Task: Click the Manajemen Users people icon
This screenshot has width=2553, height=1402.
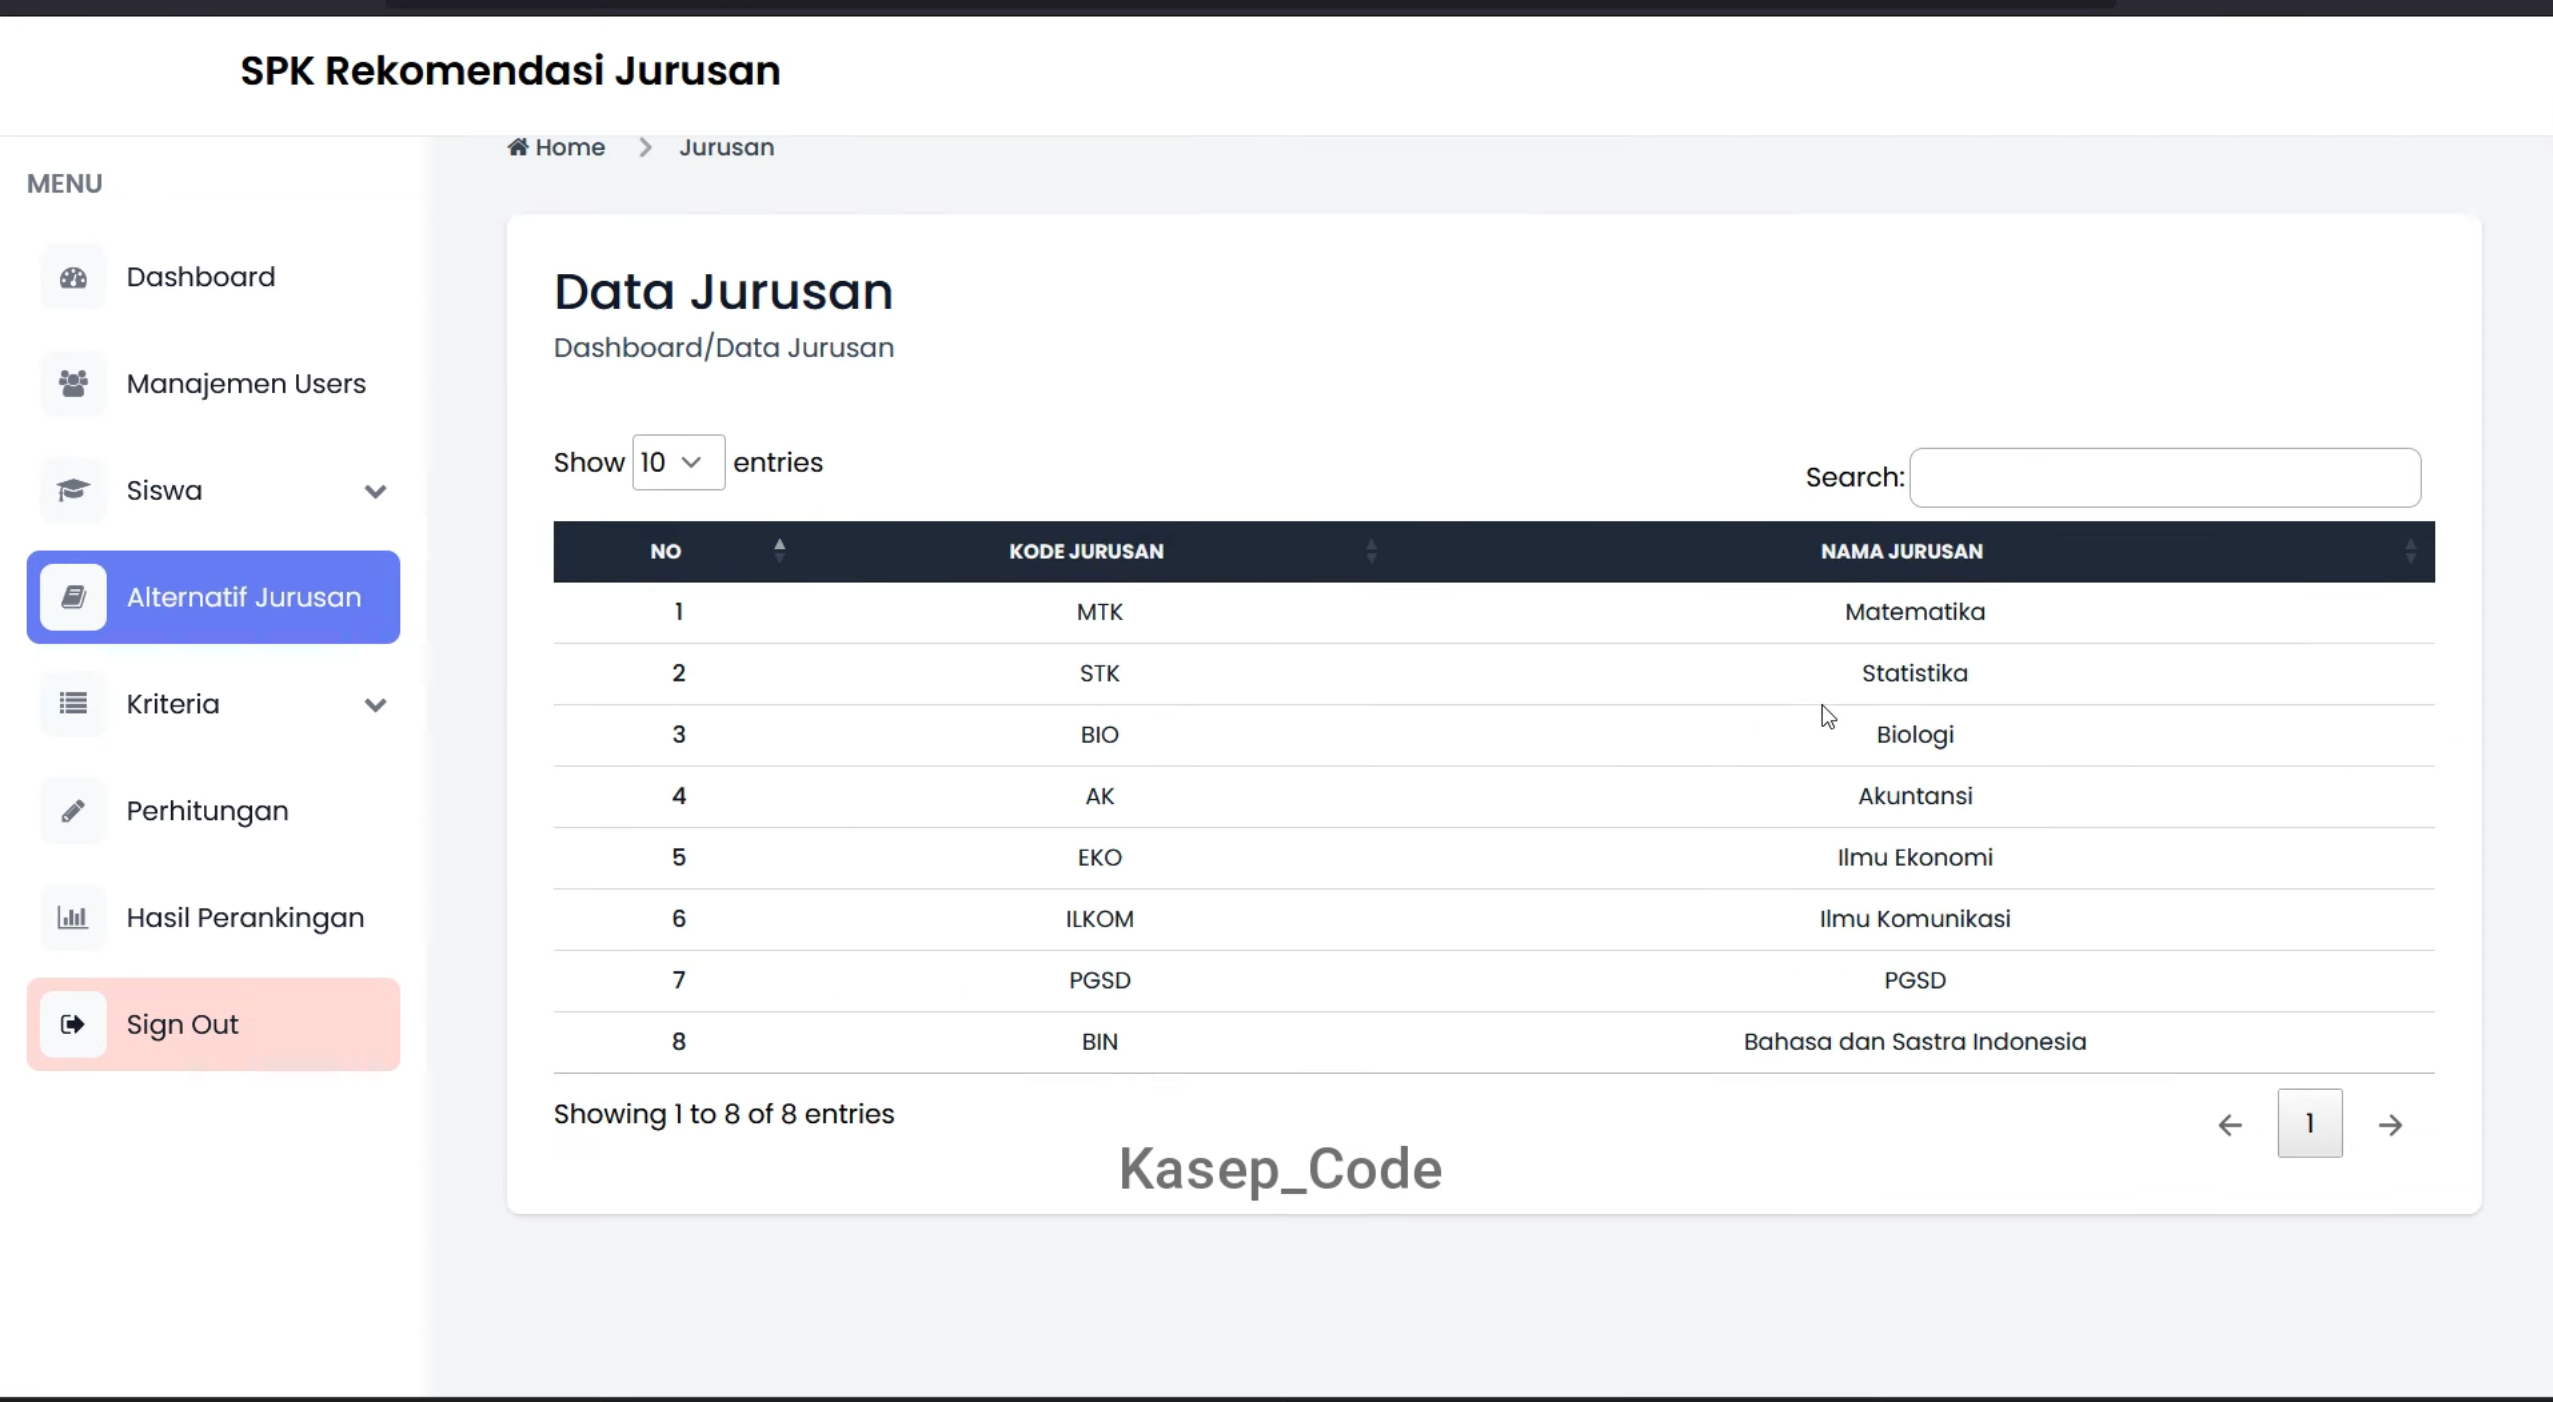Action: pyautogui.click(x=73, y=384)
